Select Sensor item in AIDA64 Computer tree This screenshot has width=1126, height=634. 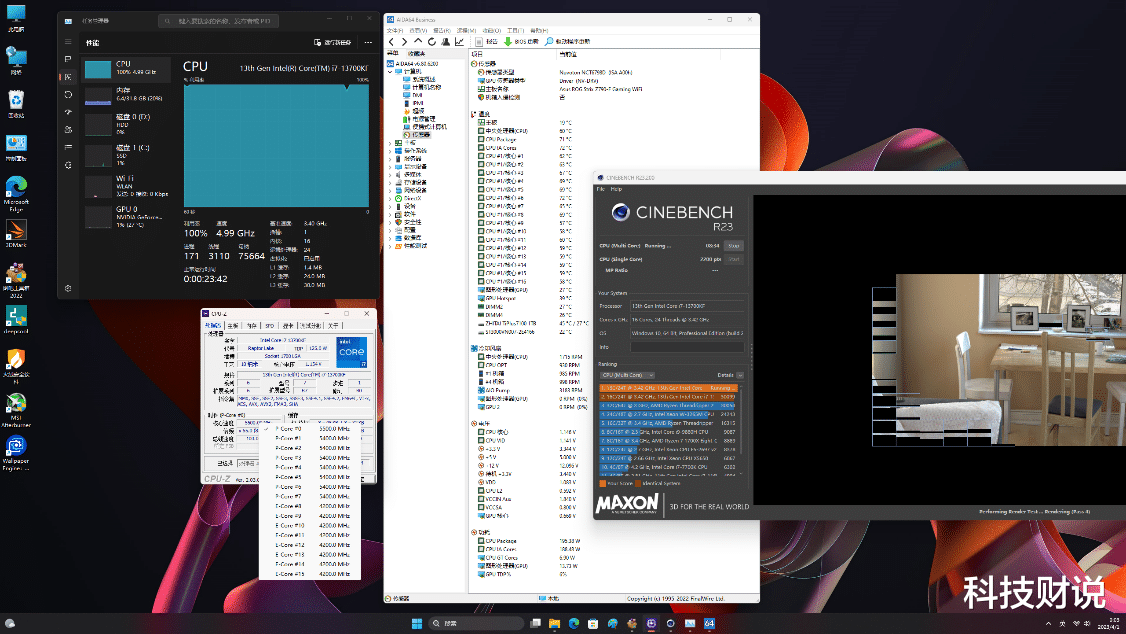(x=417, y=135)
